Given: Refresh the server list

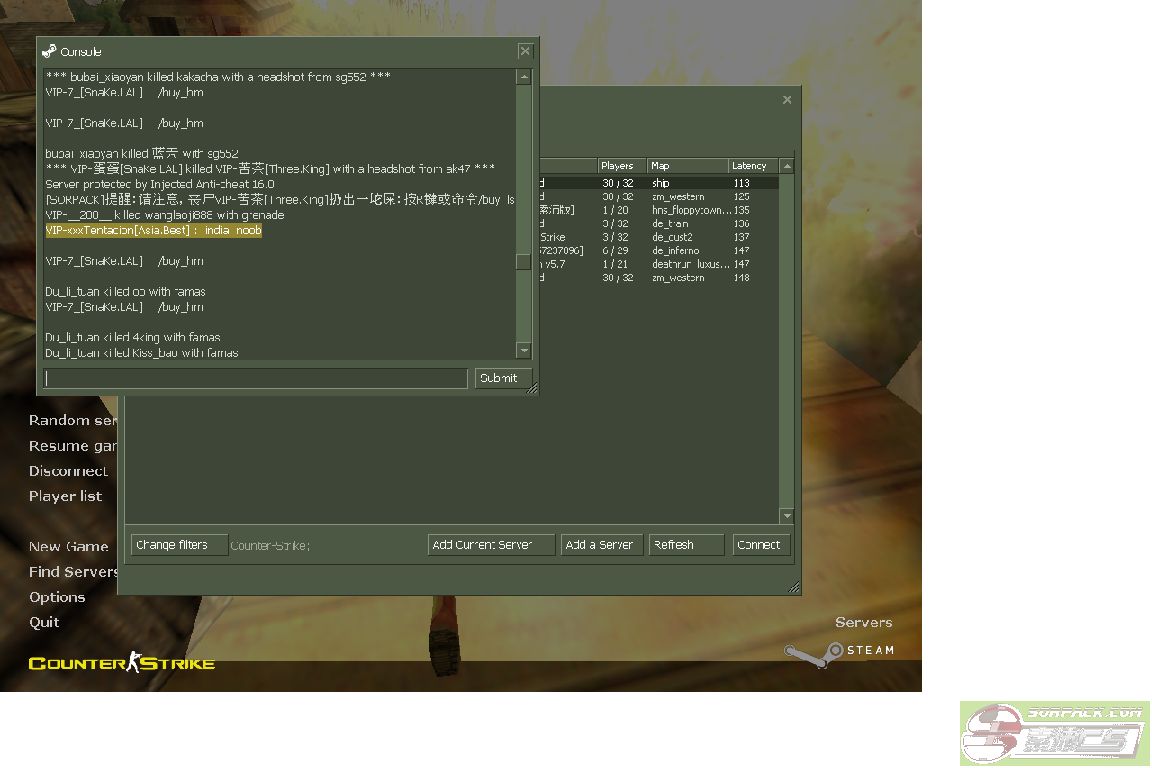Looking at the screenshot, I should point(685,545).
